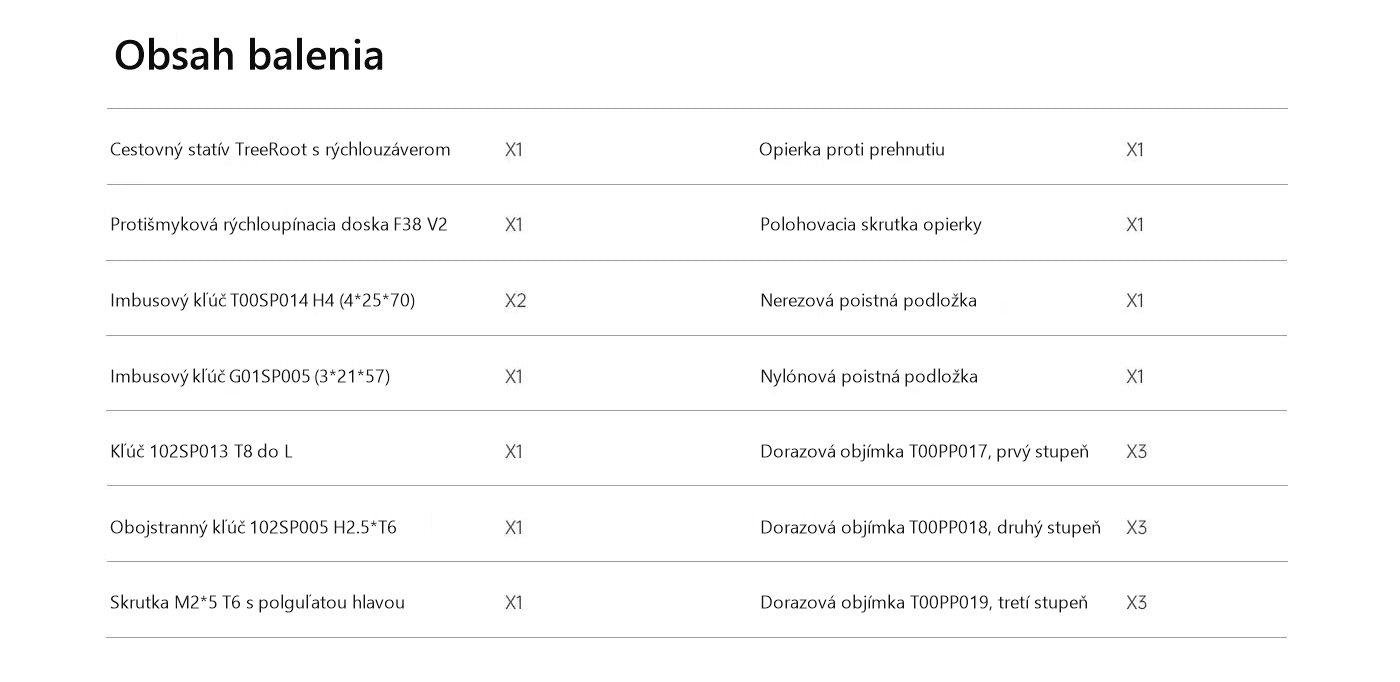Click the 'Obsah balenia' heading
Screen dimensions: 1400x682
pos(249,54)
